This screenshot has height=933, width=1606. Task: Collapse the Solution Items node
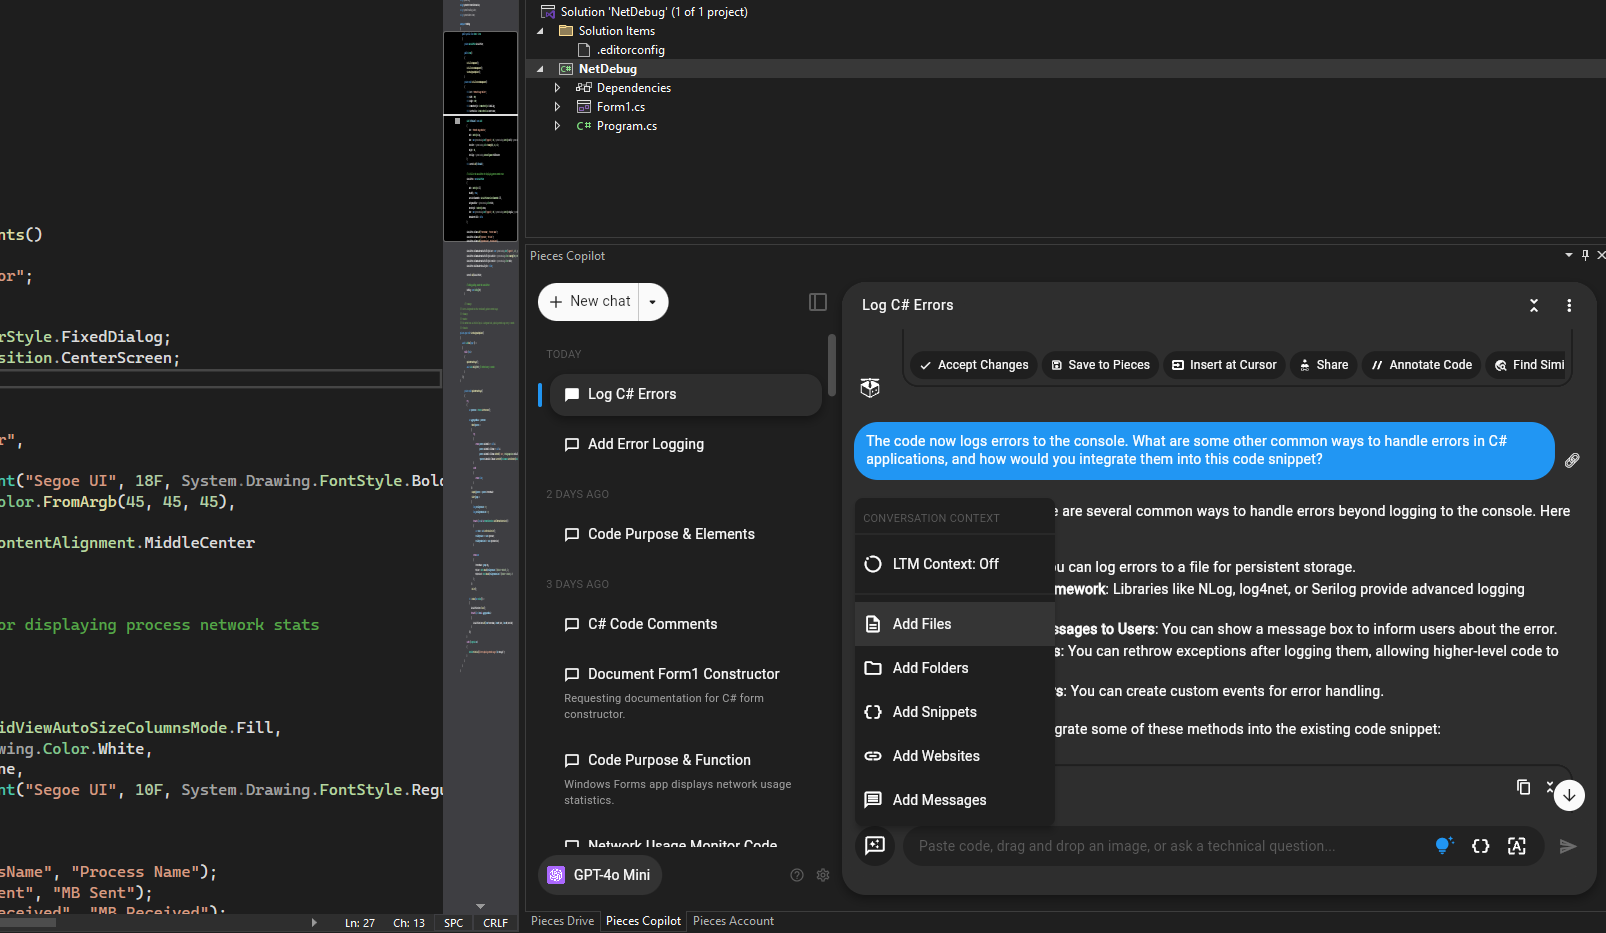pos(540,31)
